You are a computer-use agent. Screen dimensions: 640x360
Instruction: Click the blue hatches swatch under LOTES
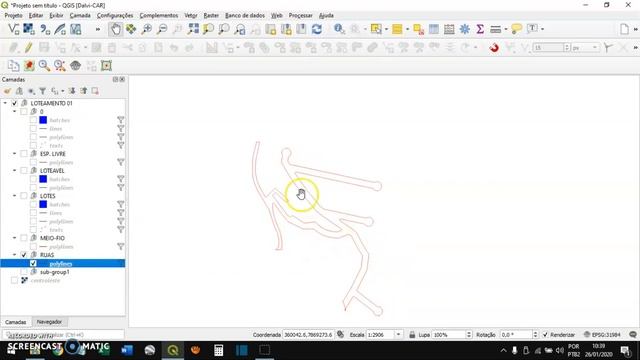point(43,204)
